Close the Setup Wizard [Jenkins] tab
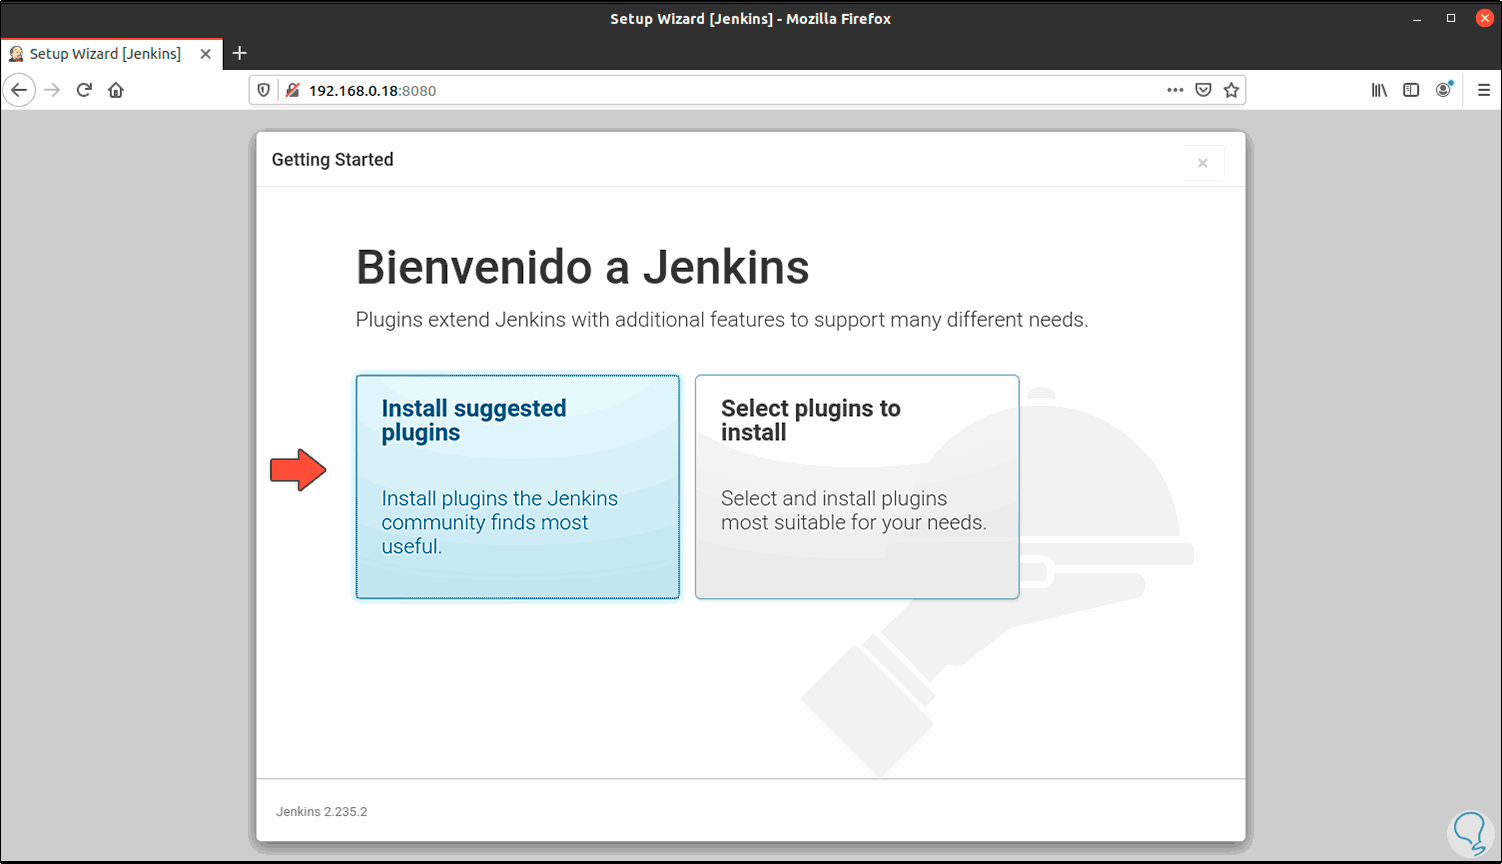The height and width of the screenshot is (864, 1502). pyautogui.click(x=206, y=54)
